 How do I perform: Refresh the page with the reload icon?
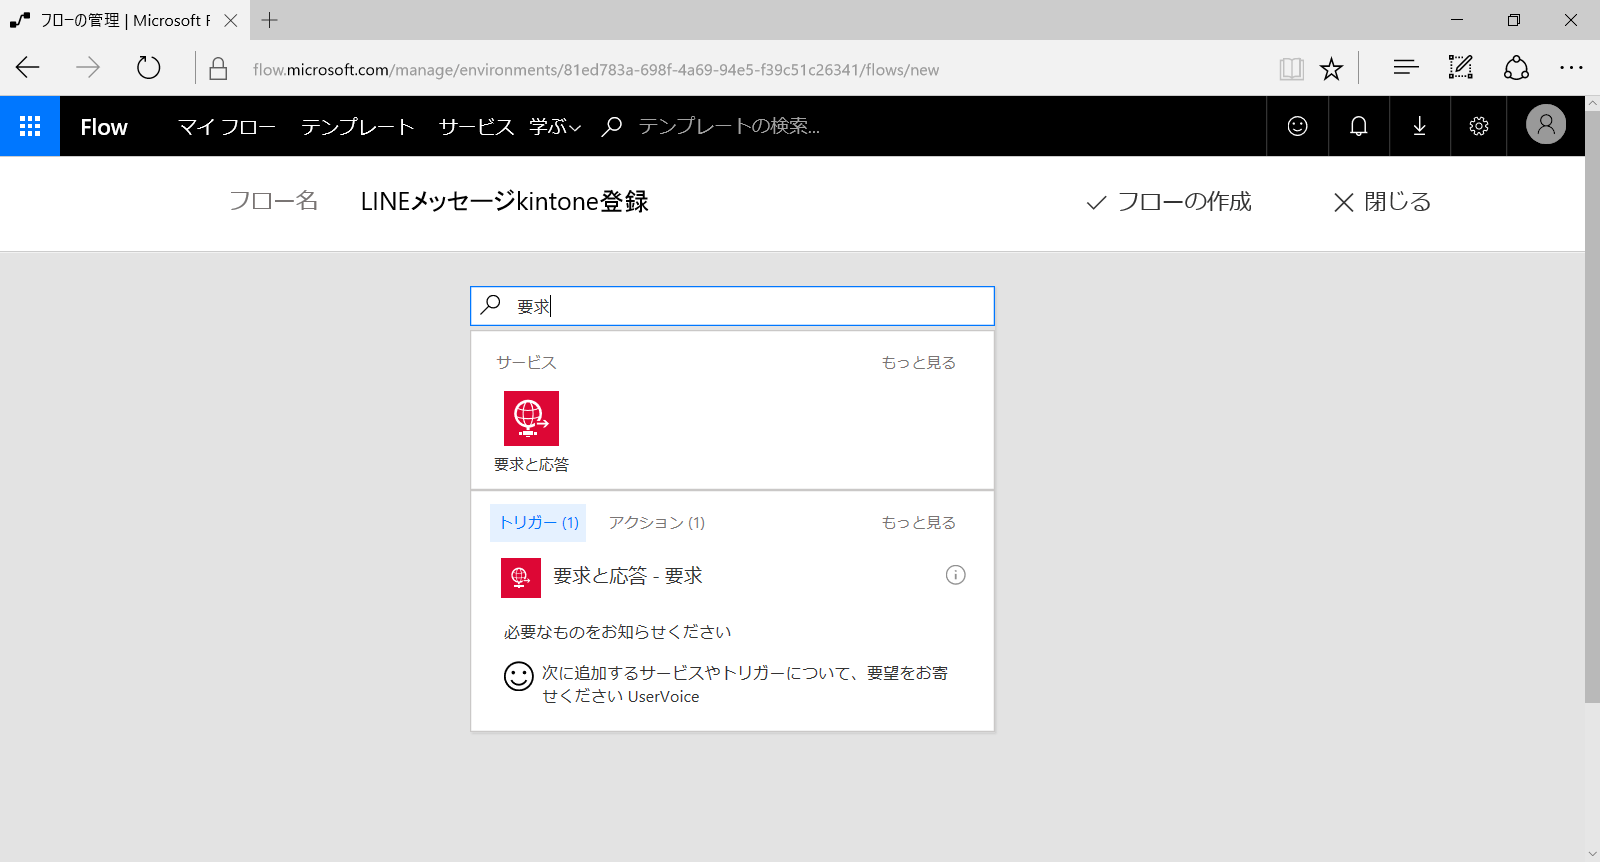[x=148, y=68]
